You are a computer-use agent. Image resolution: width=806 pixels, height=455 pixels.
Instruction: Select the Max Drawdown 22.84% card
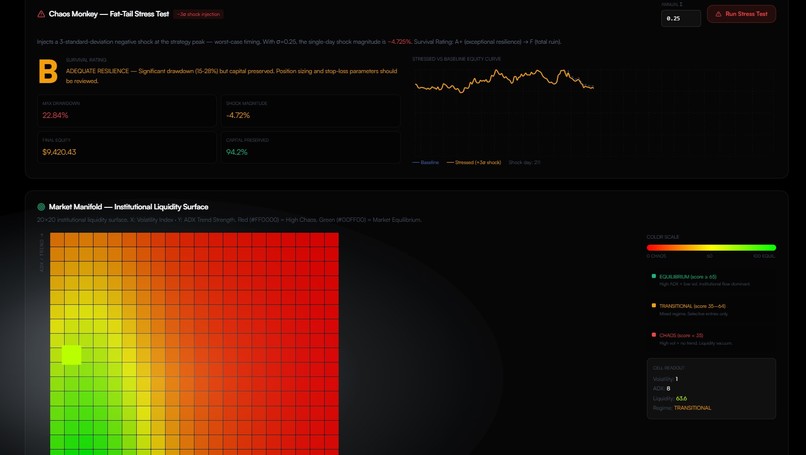[126, 111]
